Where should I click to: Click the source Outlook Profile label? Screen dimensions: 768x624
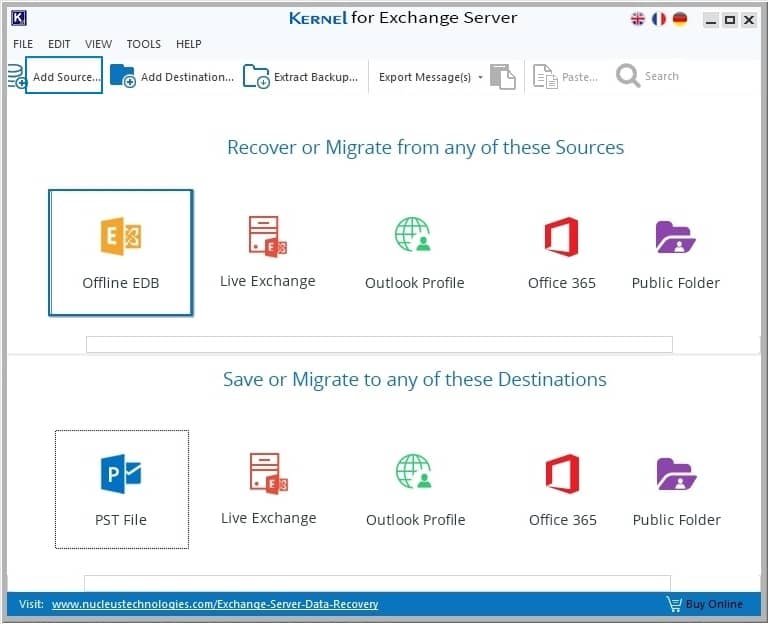click(414, 283)
